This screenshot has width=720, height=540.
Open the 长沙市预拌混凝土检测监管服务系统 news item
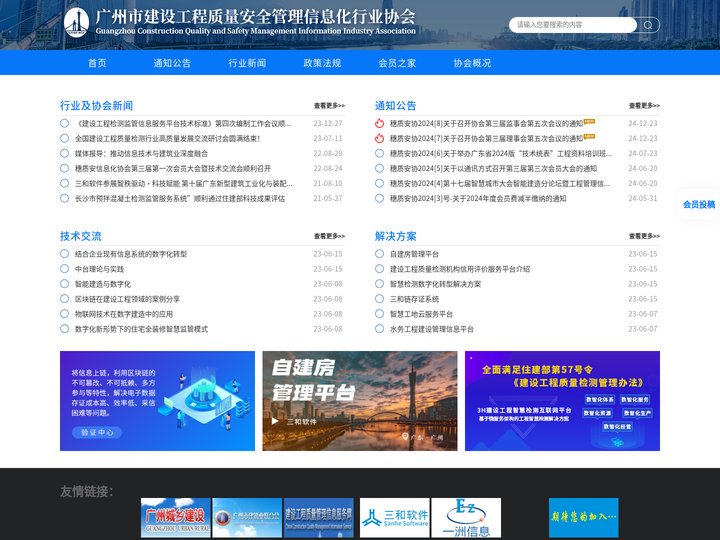coord(180,198)
